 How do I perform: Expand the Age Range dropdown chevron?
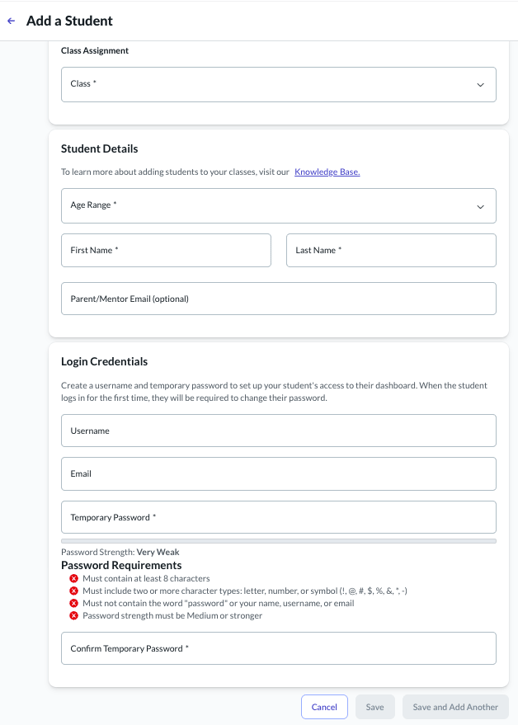(x=481, y=207)
